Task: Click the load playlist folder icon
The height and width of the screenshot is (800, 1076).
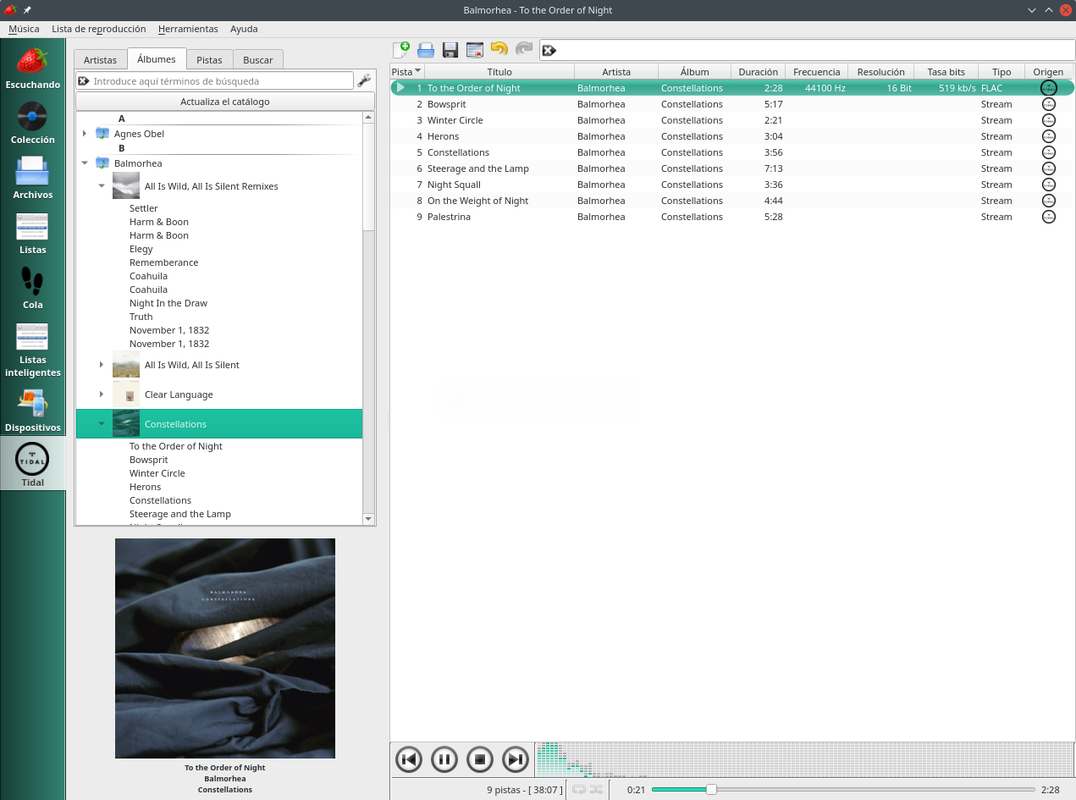Action: coord(425,49)
